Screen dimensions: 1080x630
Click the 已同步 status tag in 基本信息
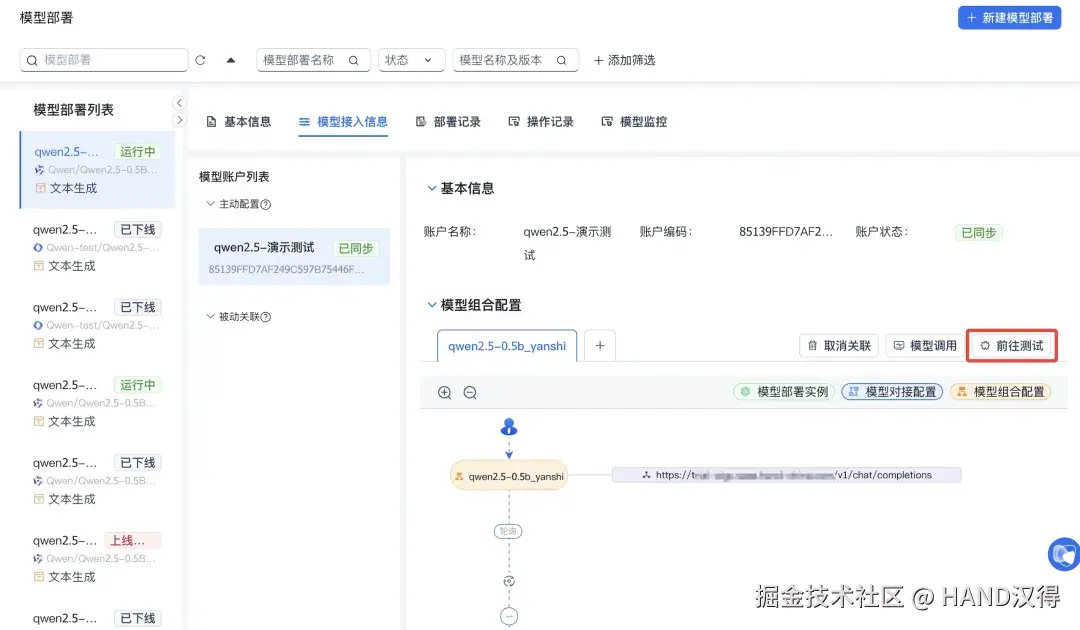click(979, 233)
